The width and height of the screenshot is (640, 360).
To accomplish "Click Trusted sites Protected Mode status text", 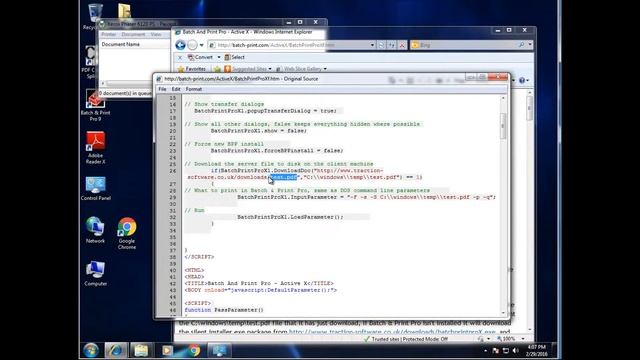I will [409, 339].
